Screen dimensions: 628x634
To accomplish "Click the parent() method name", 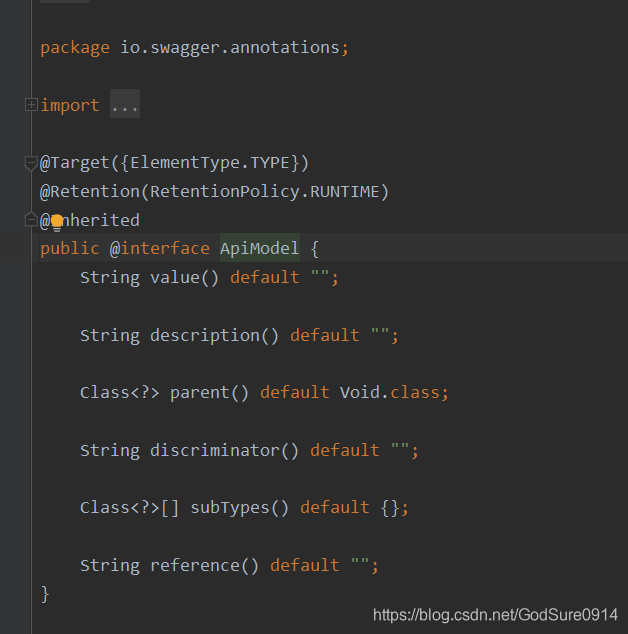I will (x=209, y=393).
